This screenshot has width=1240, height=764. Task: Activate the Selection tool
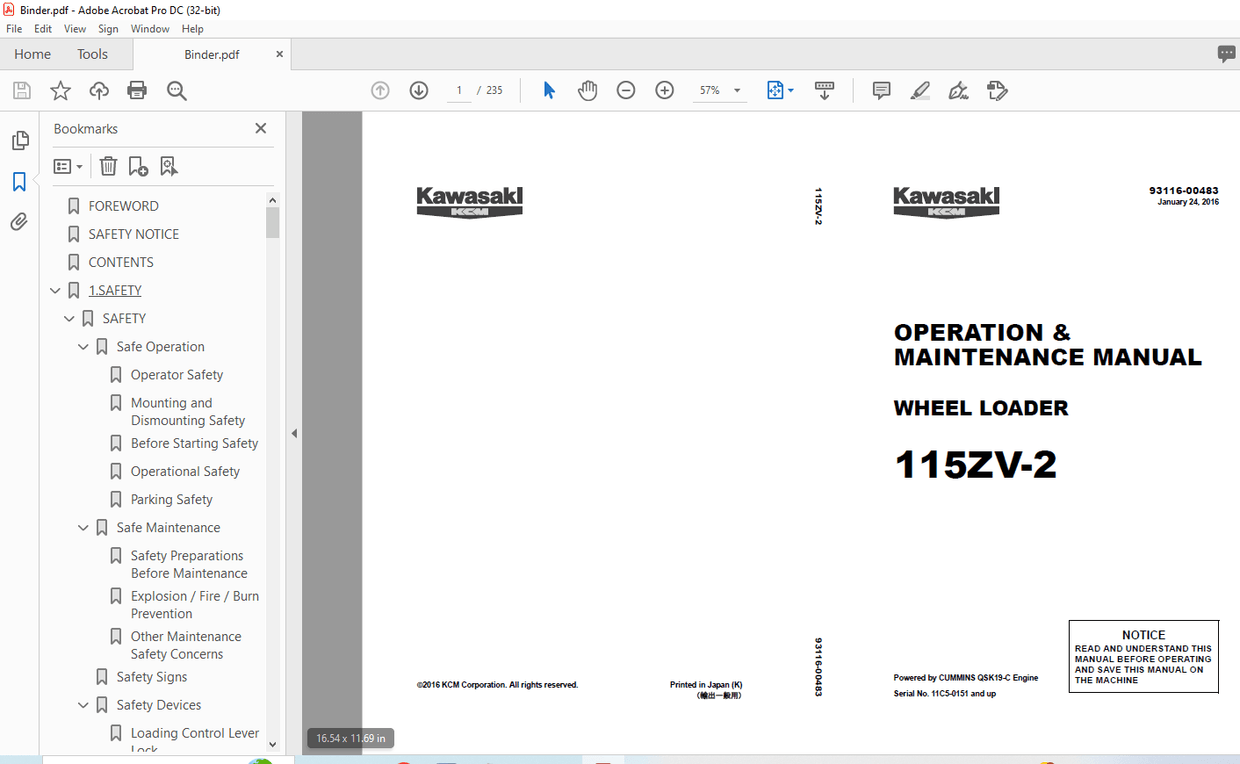click(548, 90)
